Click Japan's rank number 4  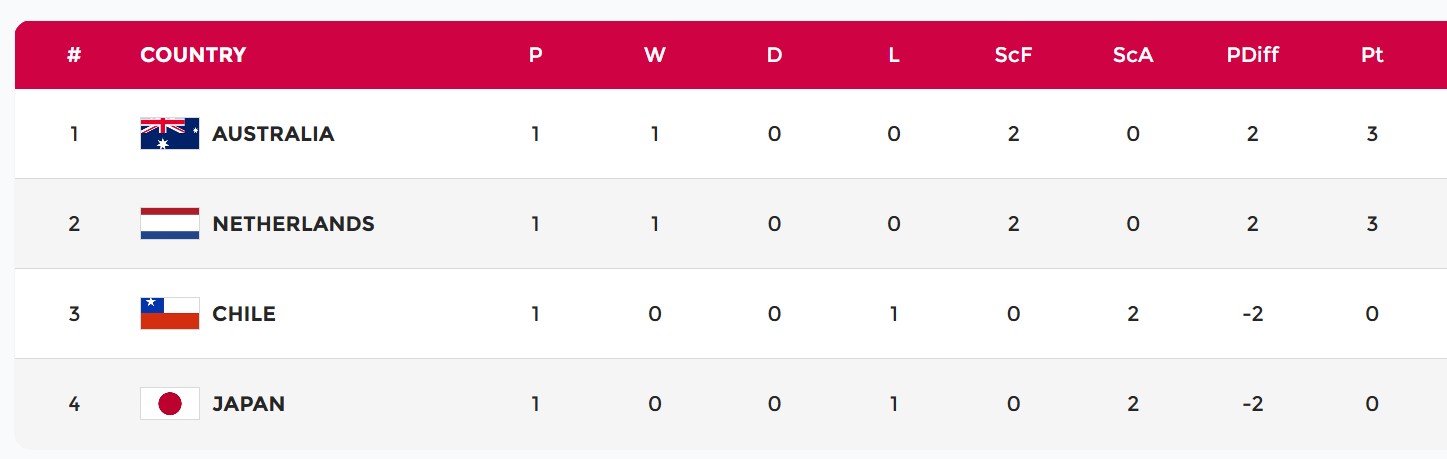[74, 404]
